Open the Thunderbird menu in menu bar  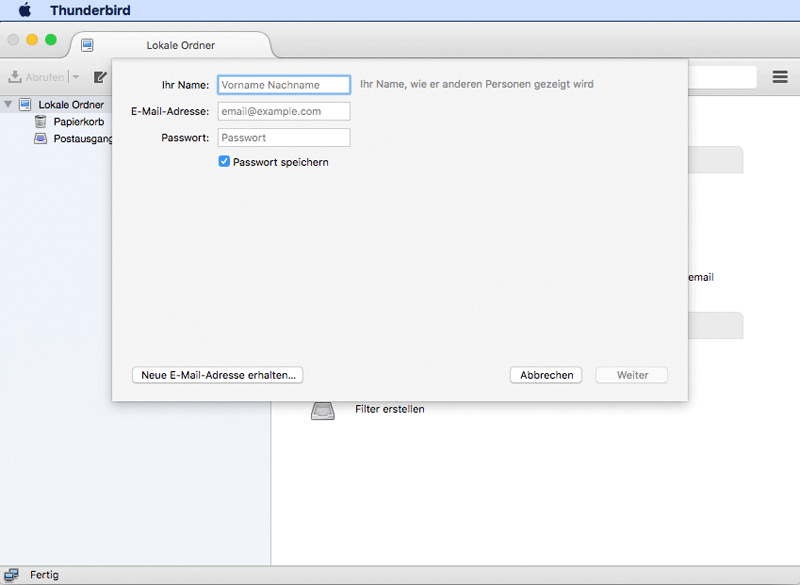coord(90,11)
